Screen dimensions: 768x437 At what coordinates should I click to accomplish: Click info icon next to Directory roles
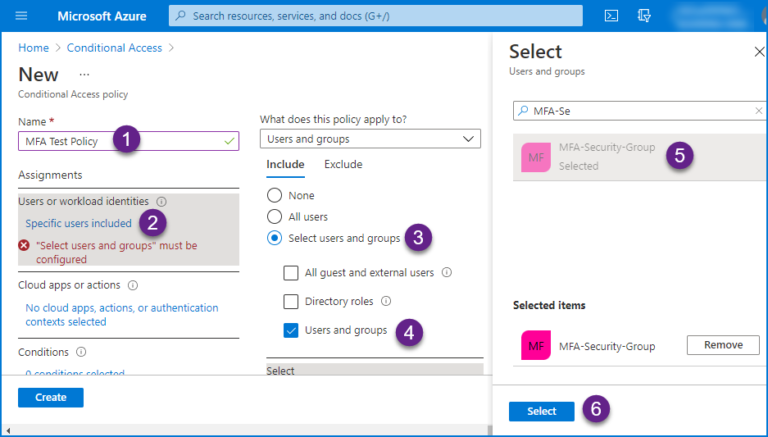click(x=386, y=301)
